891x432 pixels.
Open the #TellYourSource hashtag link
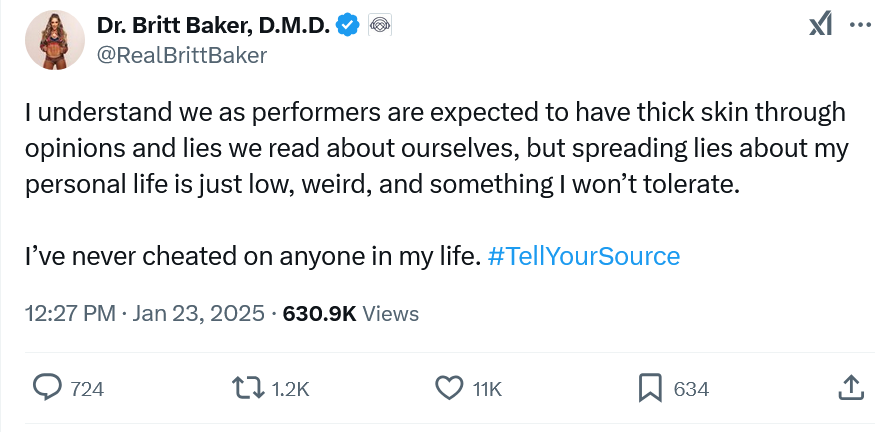[584, 256]
